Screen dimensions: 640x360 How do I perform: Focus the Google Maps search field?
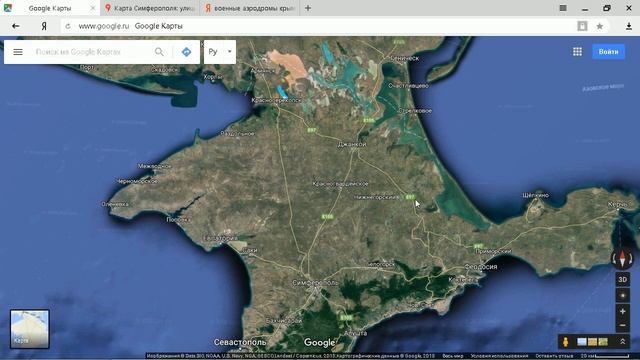91,52
